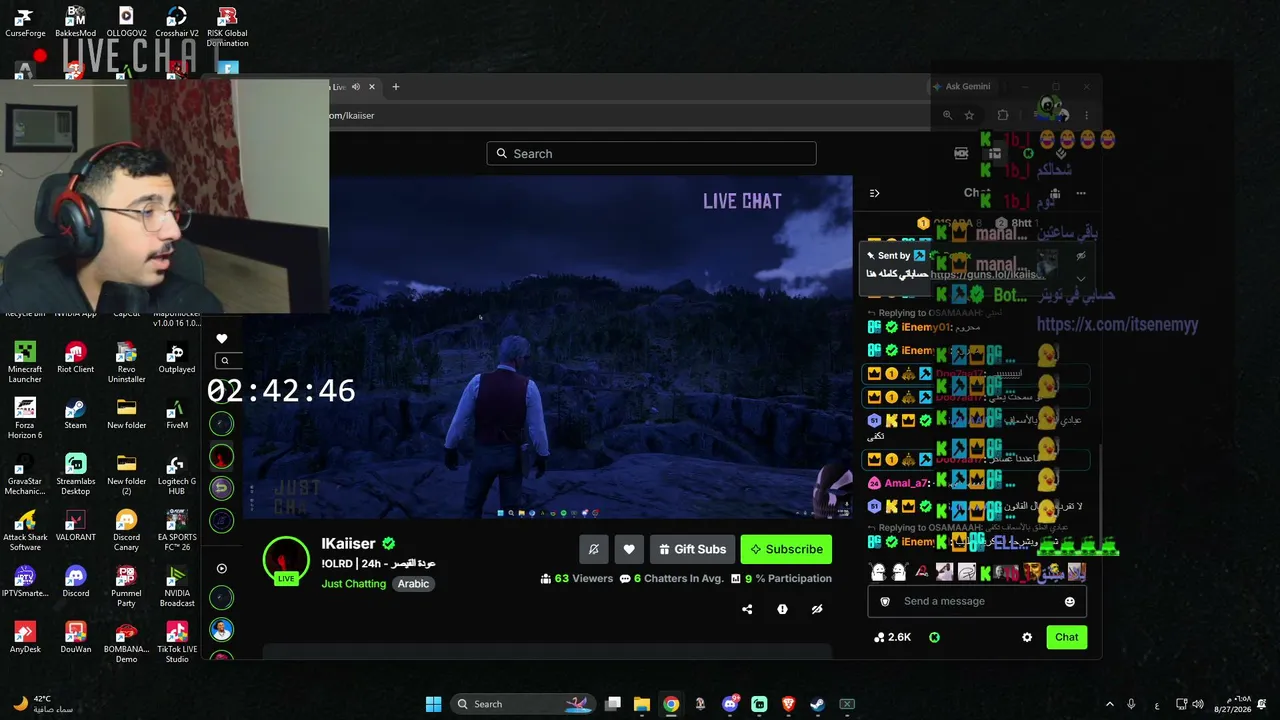Mute the audio-playing browser tab

355,87
